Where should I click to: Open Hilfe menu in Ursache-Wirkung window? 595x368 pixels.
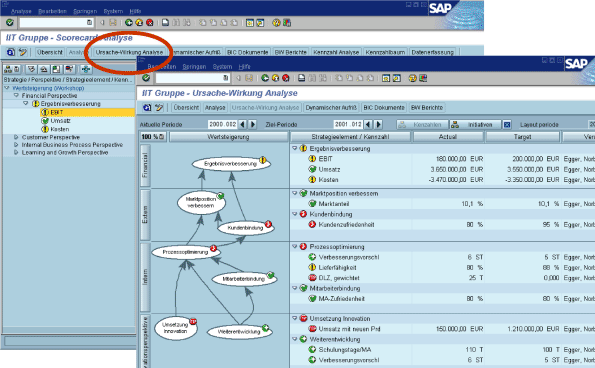click(x=245, y=67)
